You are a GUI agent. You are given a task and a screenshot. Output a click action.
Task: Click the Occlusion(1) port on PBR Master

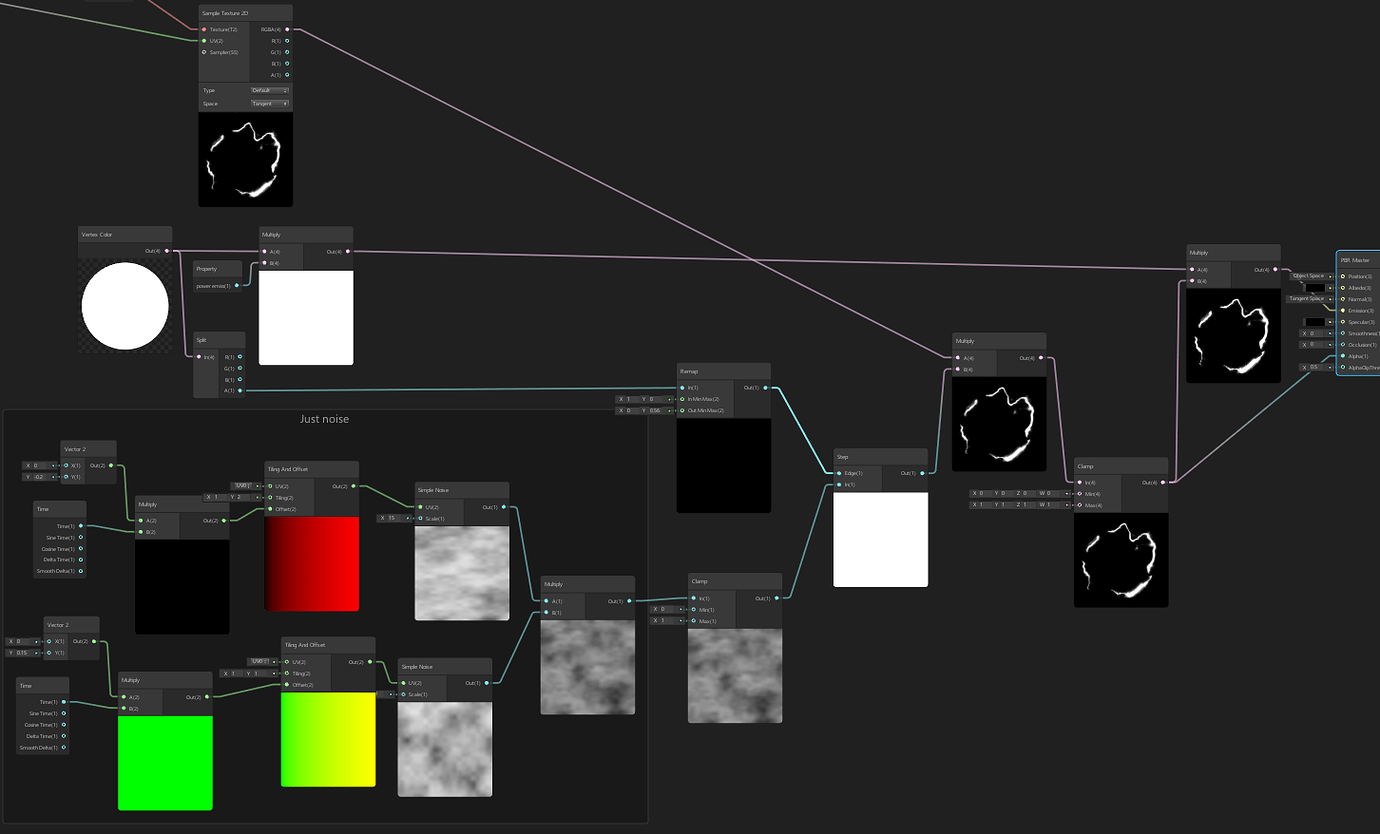tap(1343, 344)
